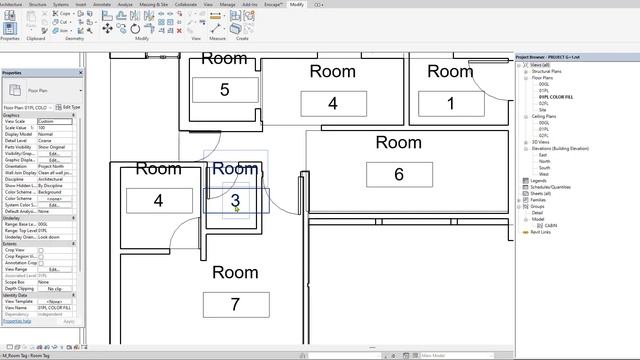Click the Create Assembly icon

pyautogui.click(x=236, y=16)
